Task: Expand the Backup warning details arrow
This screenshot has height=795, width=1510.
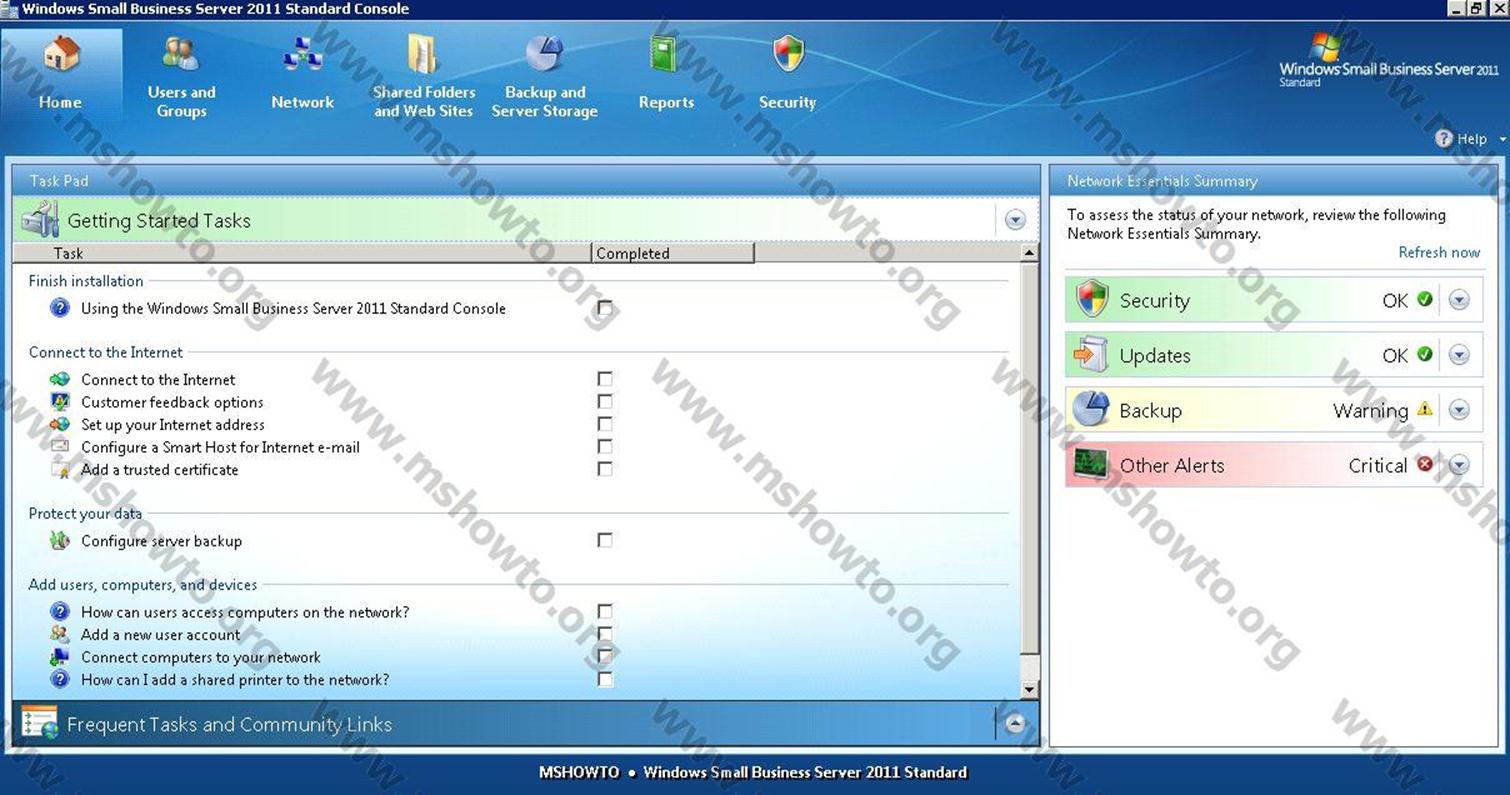Action: 1459,410
